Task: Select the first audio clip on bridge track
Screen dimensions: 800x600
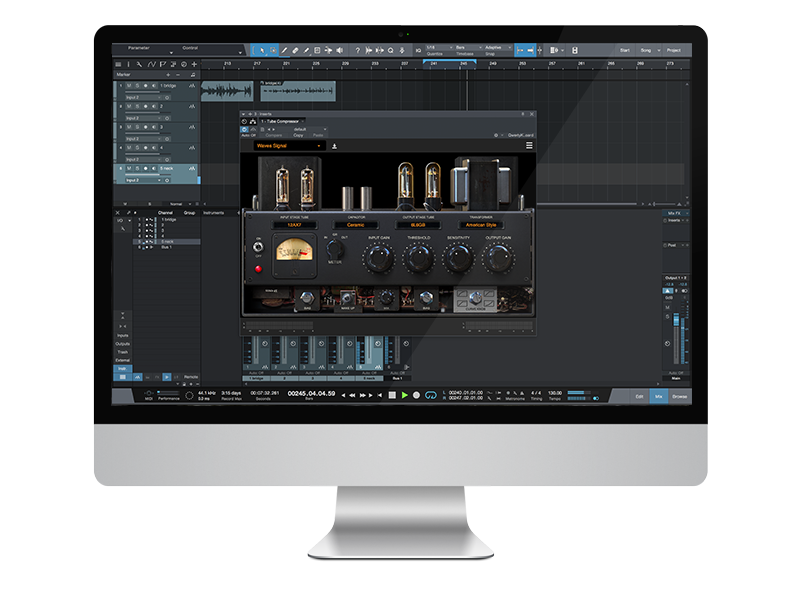Action: tap(228, 91)
